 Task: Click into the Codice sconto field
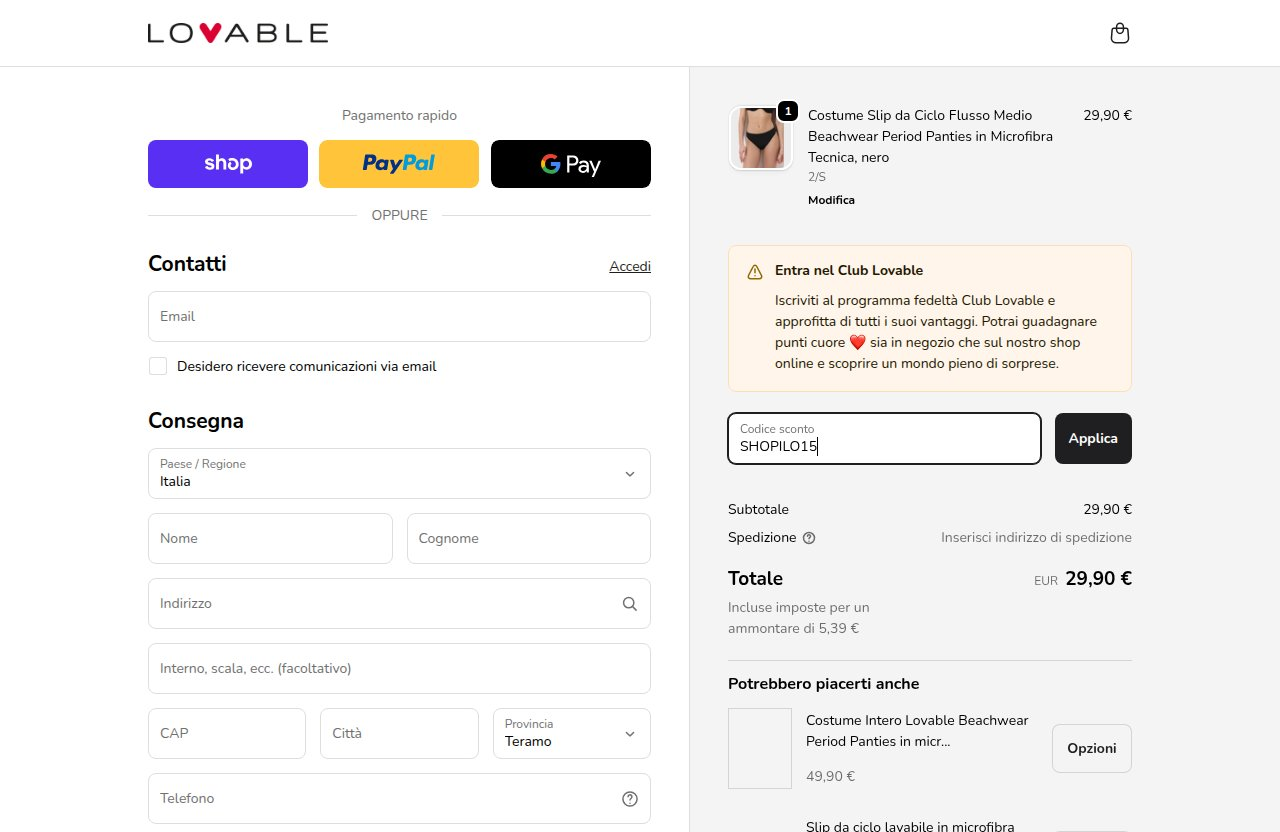884,438
